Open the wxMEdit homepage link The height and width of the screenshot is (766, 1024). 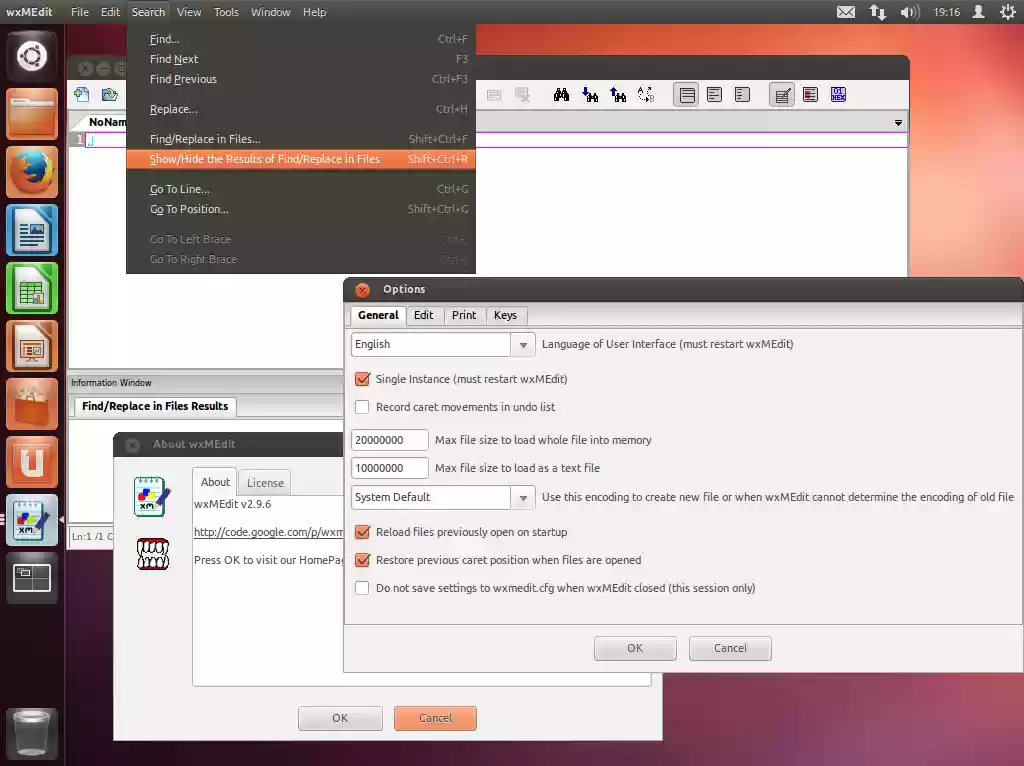click(x=268, y=532)
